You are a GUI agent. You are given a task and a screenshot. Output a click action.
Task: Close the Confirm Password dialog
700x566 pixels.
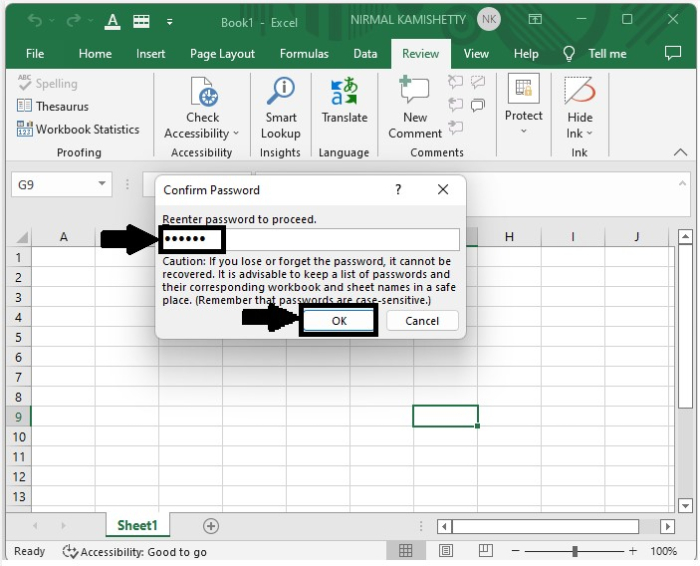click(443, 190)
